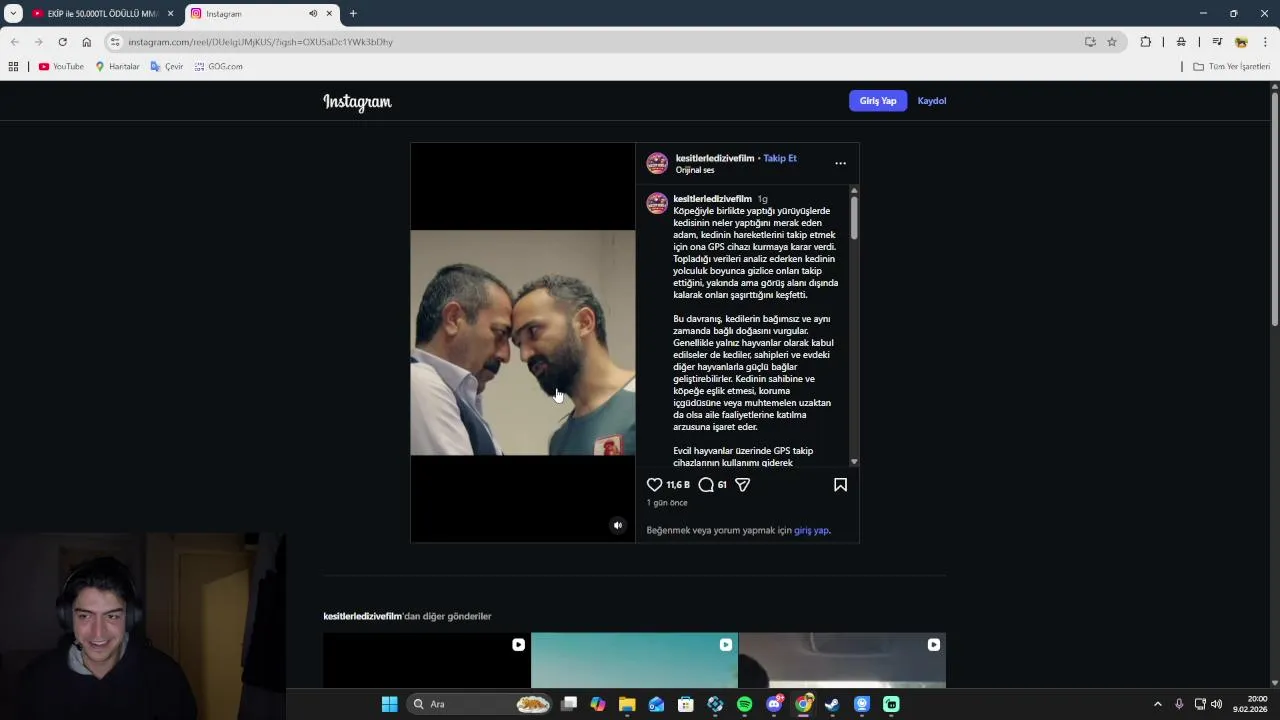Viewport: 1280px width, 720px height.
Task: Open the three-dot more options menu on post
Action: point(840,163)
